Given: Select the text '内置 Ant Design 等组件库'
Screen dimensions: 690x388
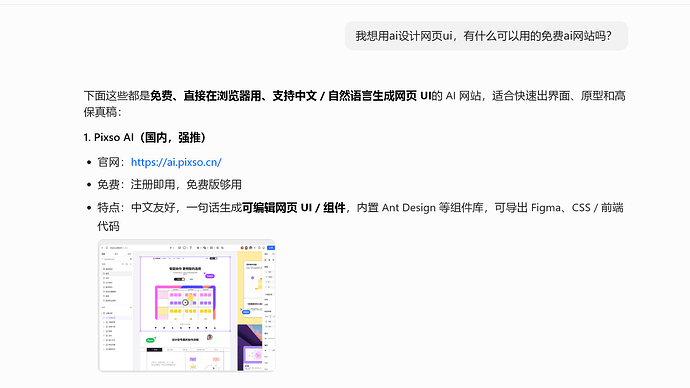Looking at the screenshot, I should click(x=420, y=208).
